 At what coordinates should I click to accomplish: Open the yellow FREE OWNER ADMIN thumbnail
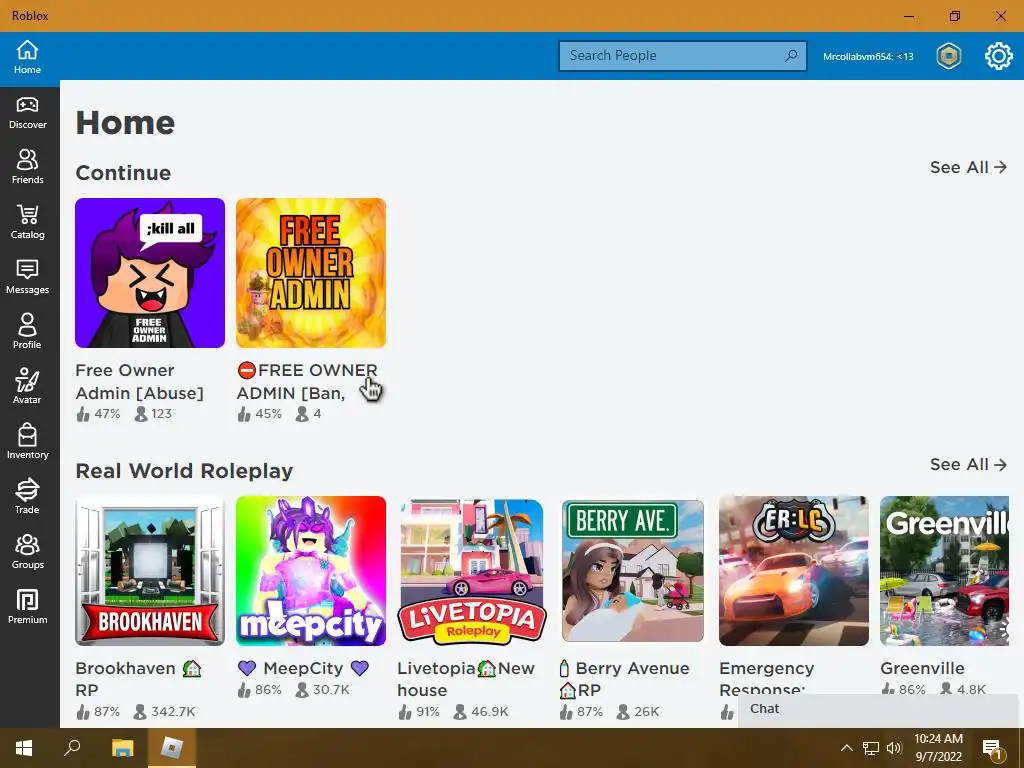(311, 273)
